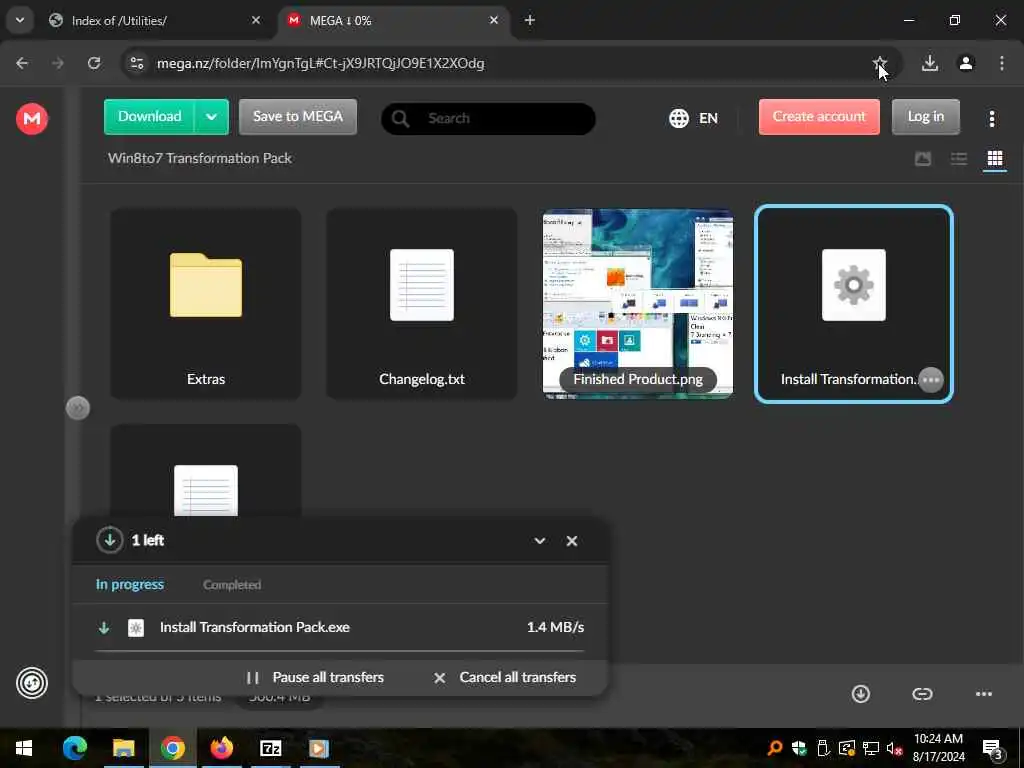The height and width of the screenshot is (768, 1024).
Task: Select the Changelog.txt file
Action: pyautogui.click(x=422, y=303)
